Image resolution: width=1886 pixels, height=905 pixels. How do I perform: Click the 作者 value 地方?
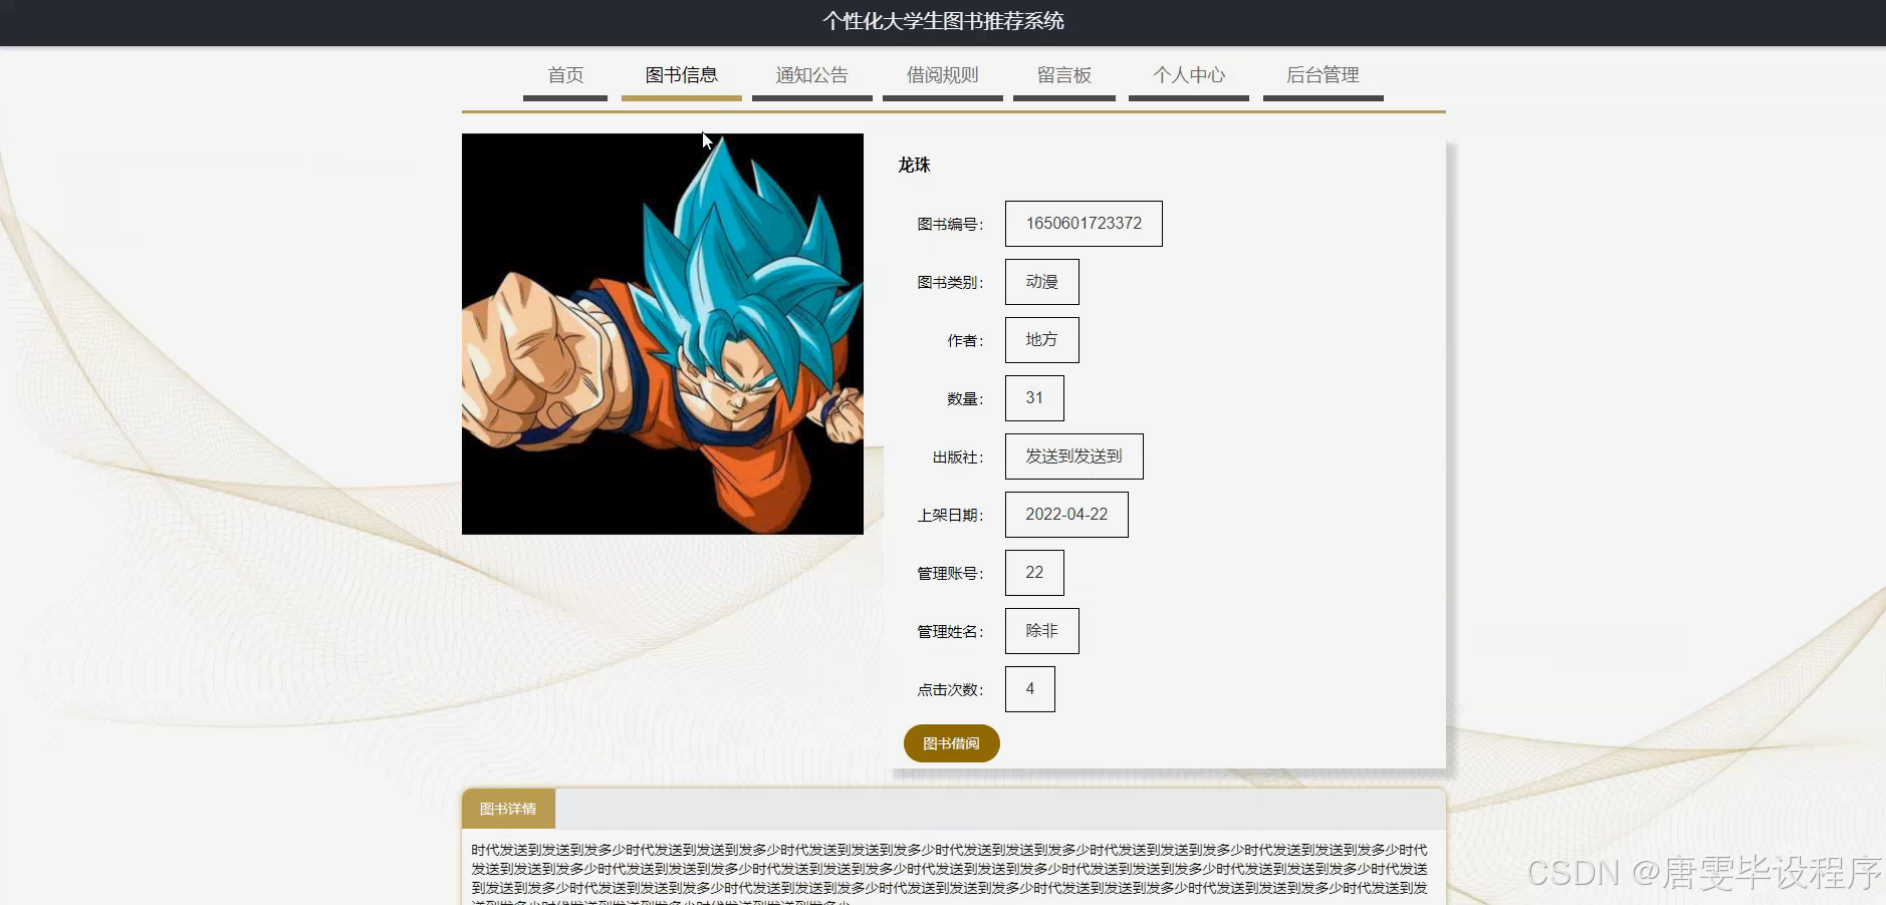[1042, 340]
